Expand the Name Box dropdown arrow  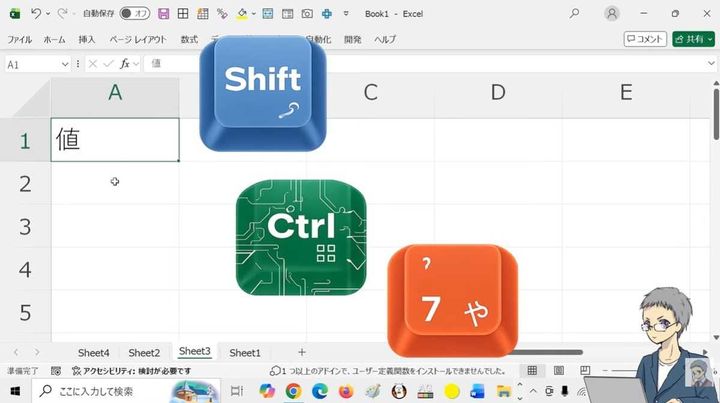coord(65,64)
